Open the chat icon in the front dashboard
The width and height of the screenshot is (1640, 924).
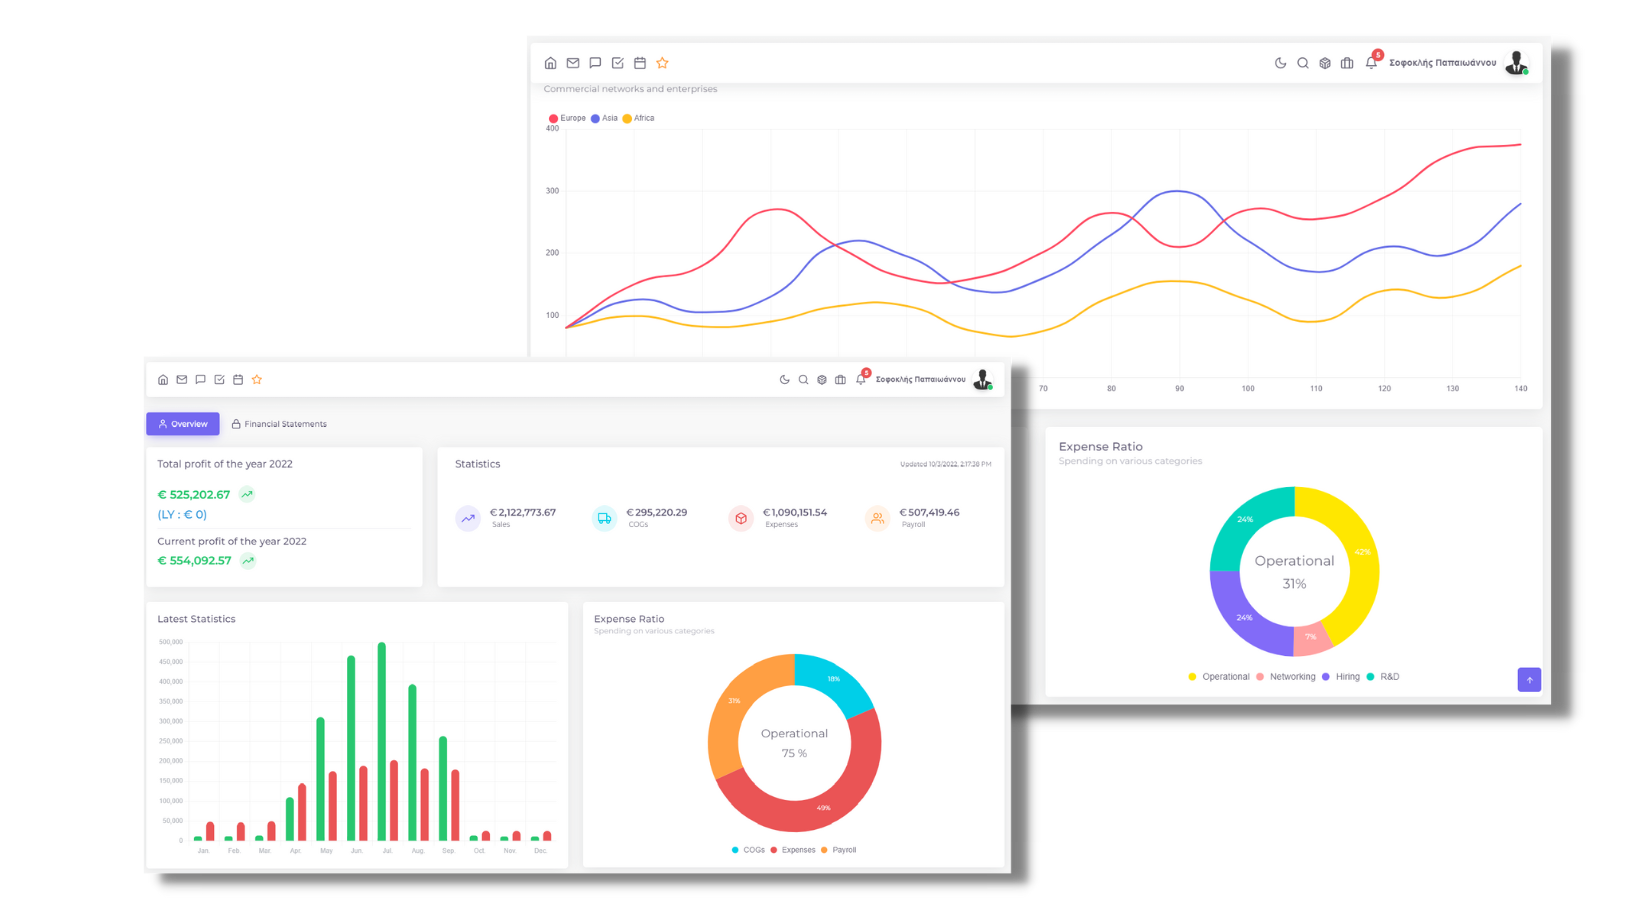(x=201, y=380)
